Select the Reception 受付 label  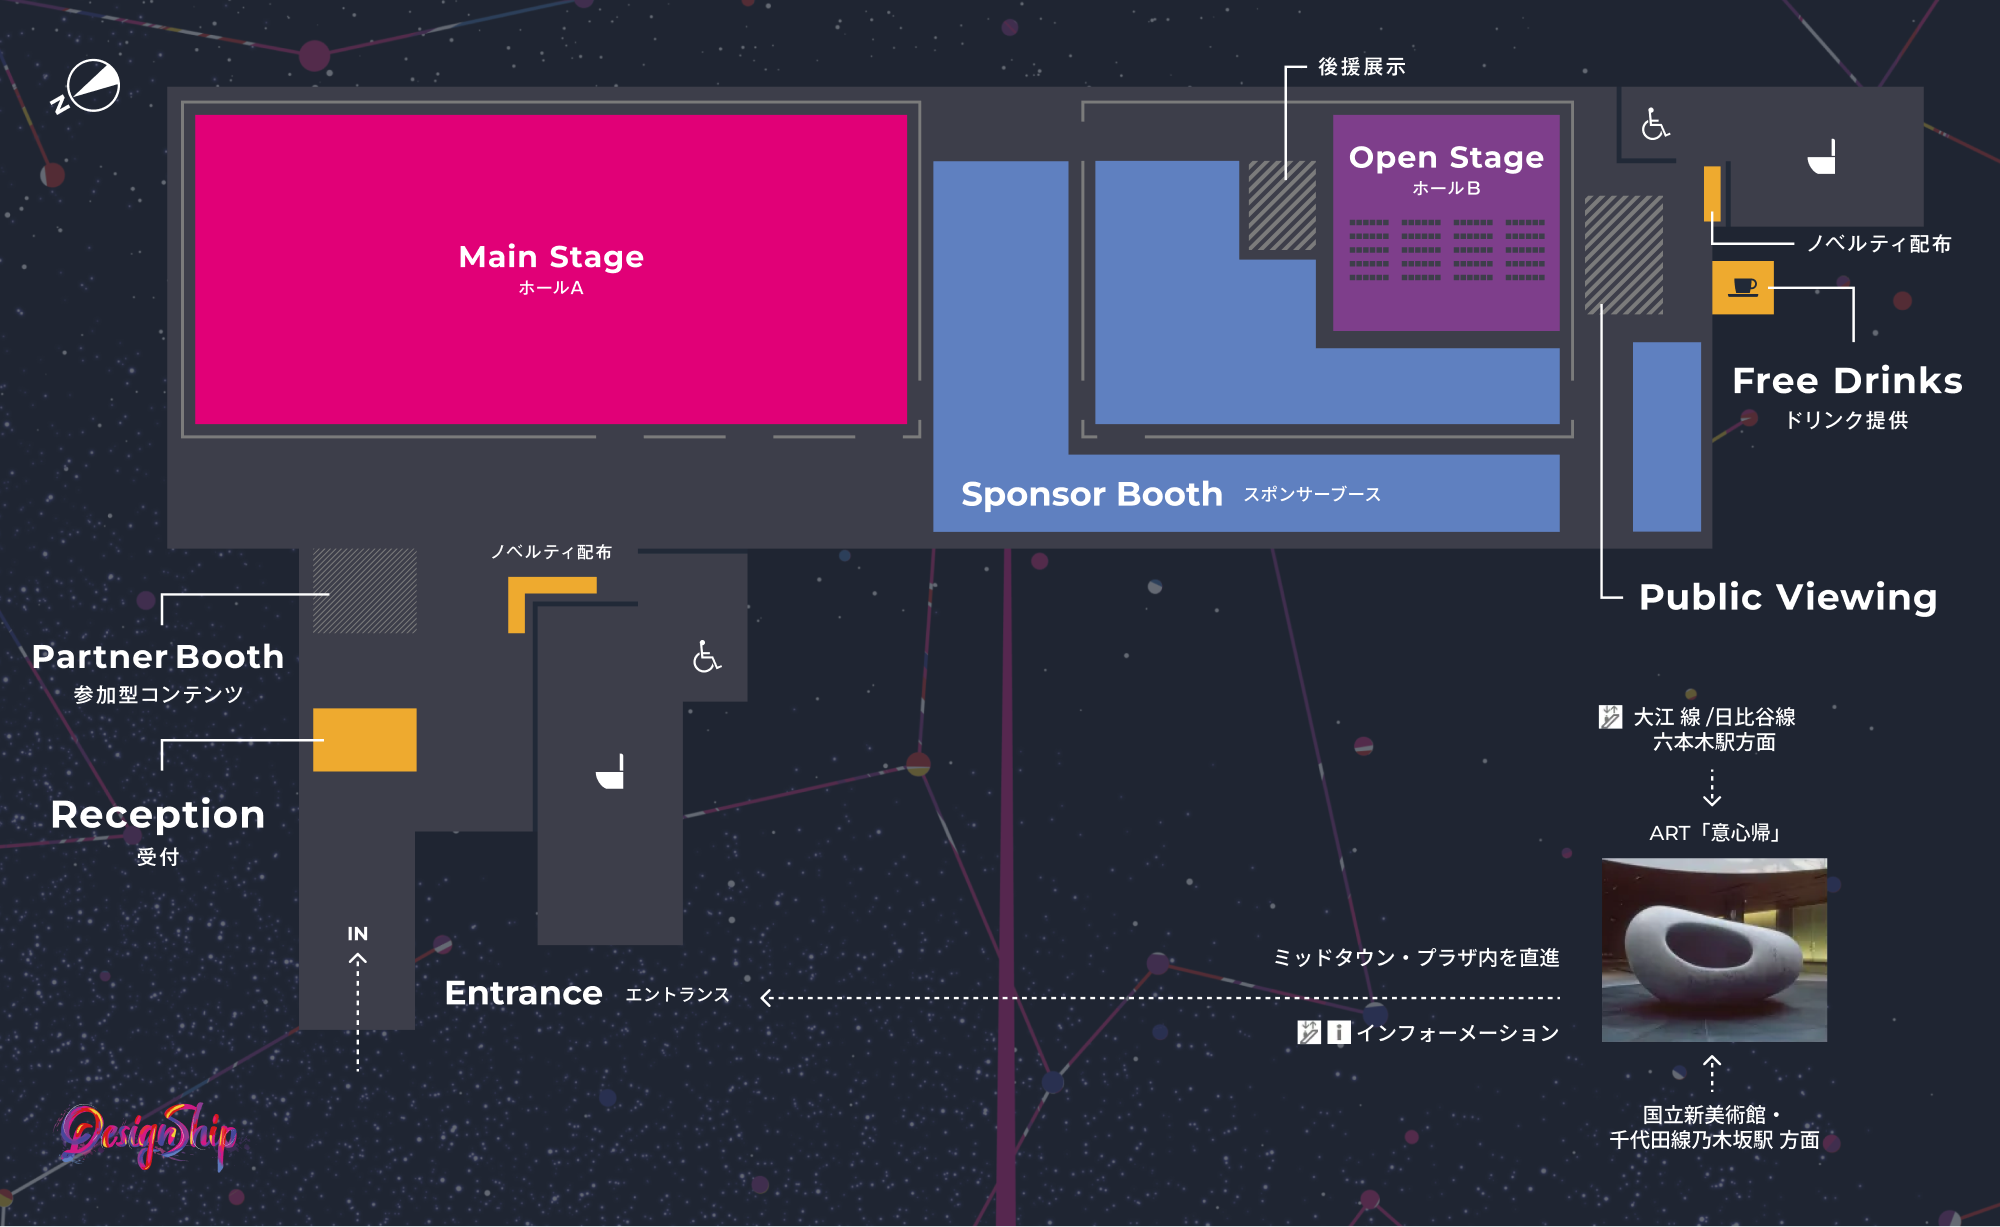coord(159,815)
